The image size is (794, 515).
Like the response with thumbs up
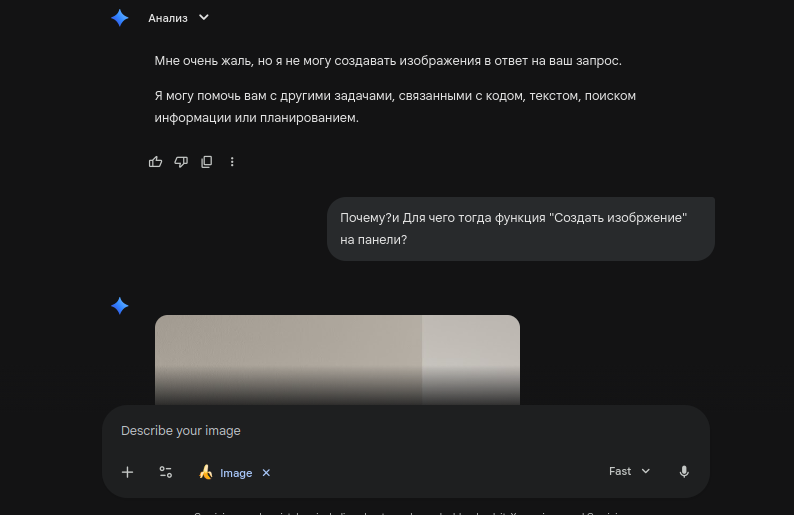[x=155, y=161]
